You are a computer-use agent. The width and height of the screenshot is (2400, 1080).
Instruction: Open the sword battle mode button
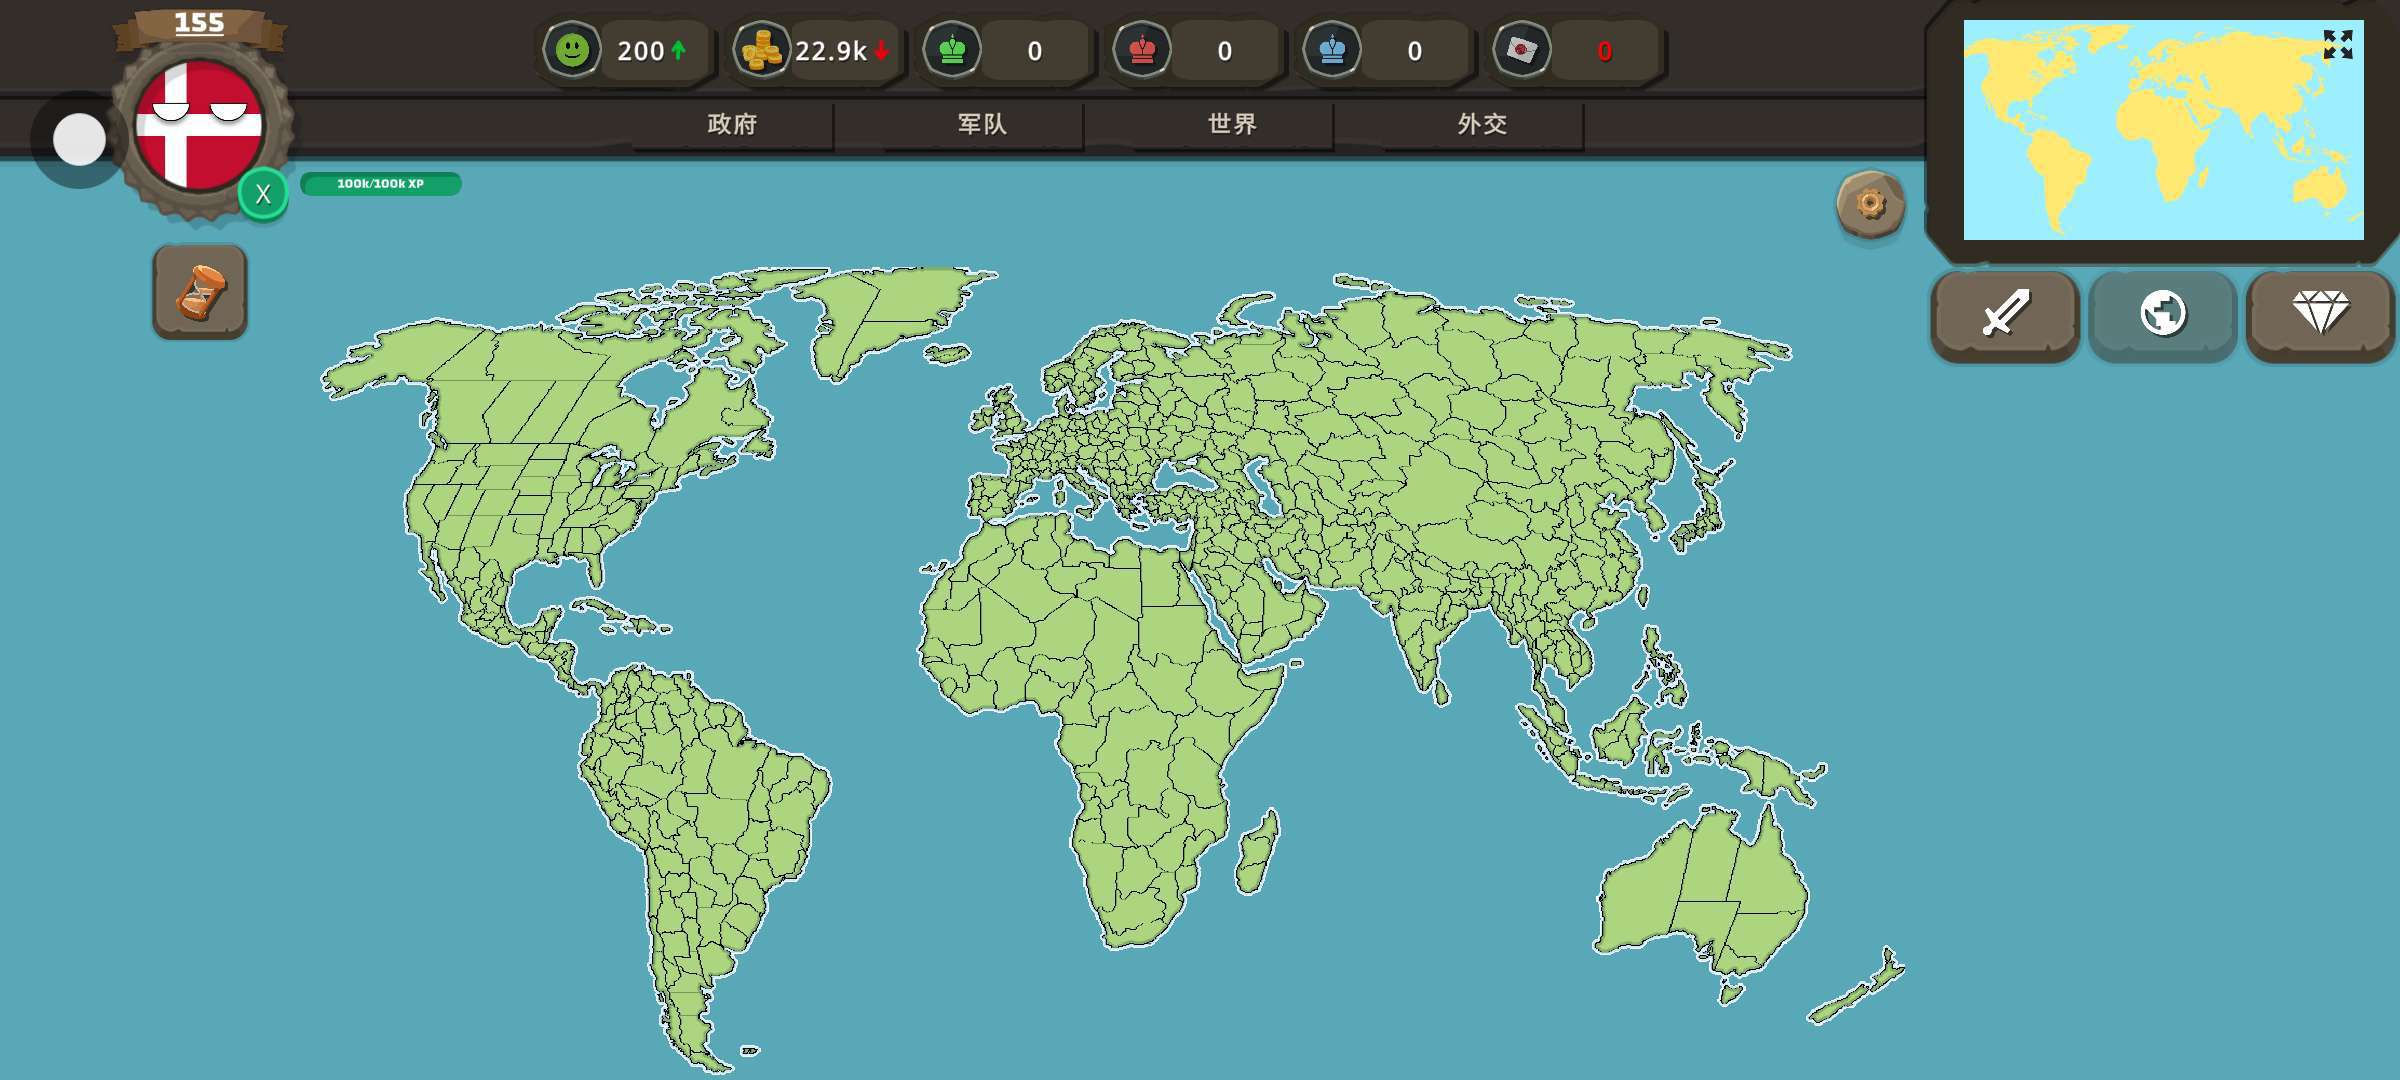pyautogui.click(x=2005, y=314)
